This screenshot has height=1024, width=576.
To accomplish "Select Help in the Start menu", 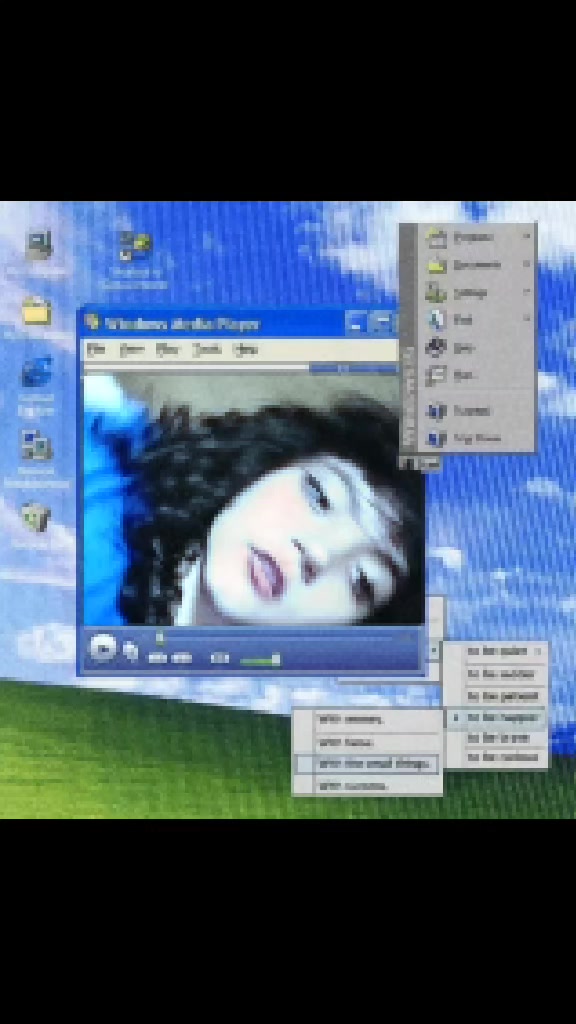I will click(x=476, y=347).
